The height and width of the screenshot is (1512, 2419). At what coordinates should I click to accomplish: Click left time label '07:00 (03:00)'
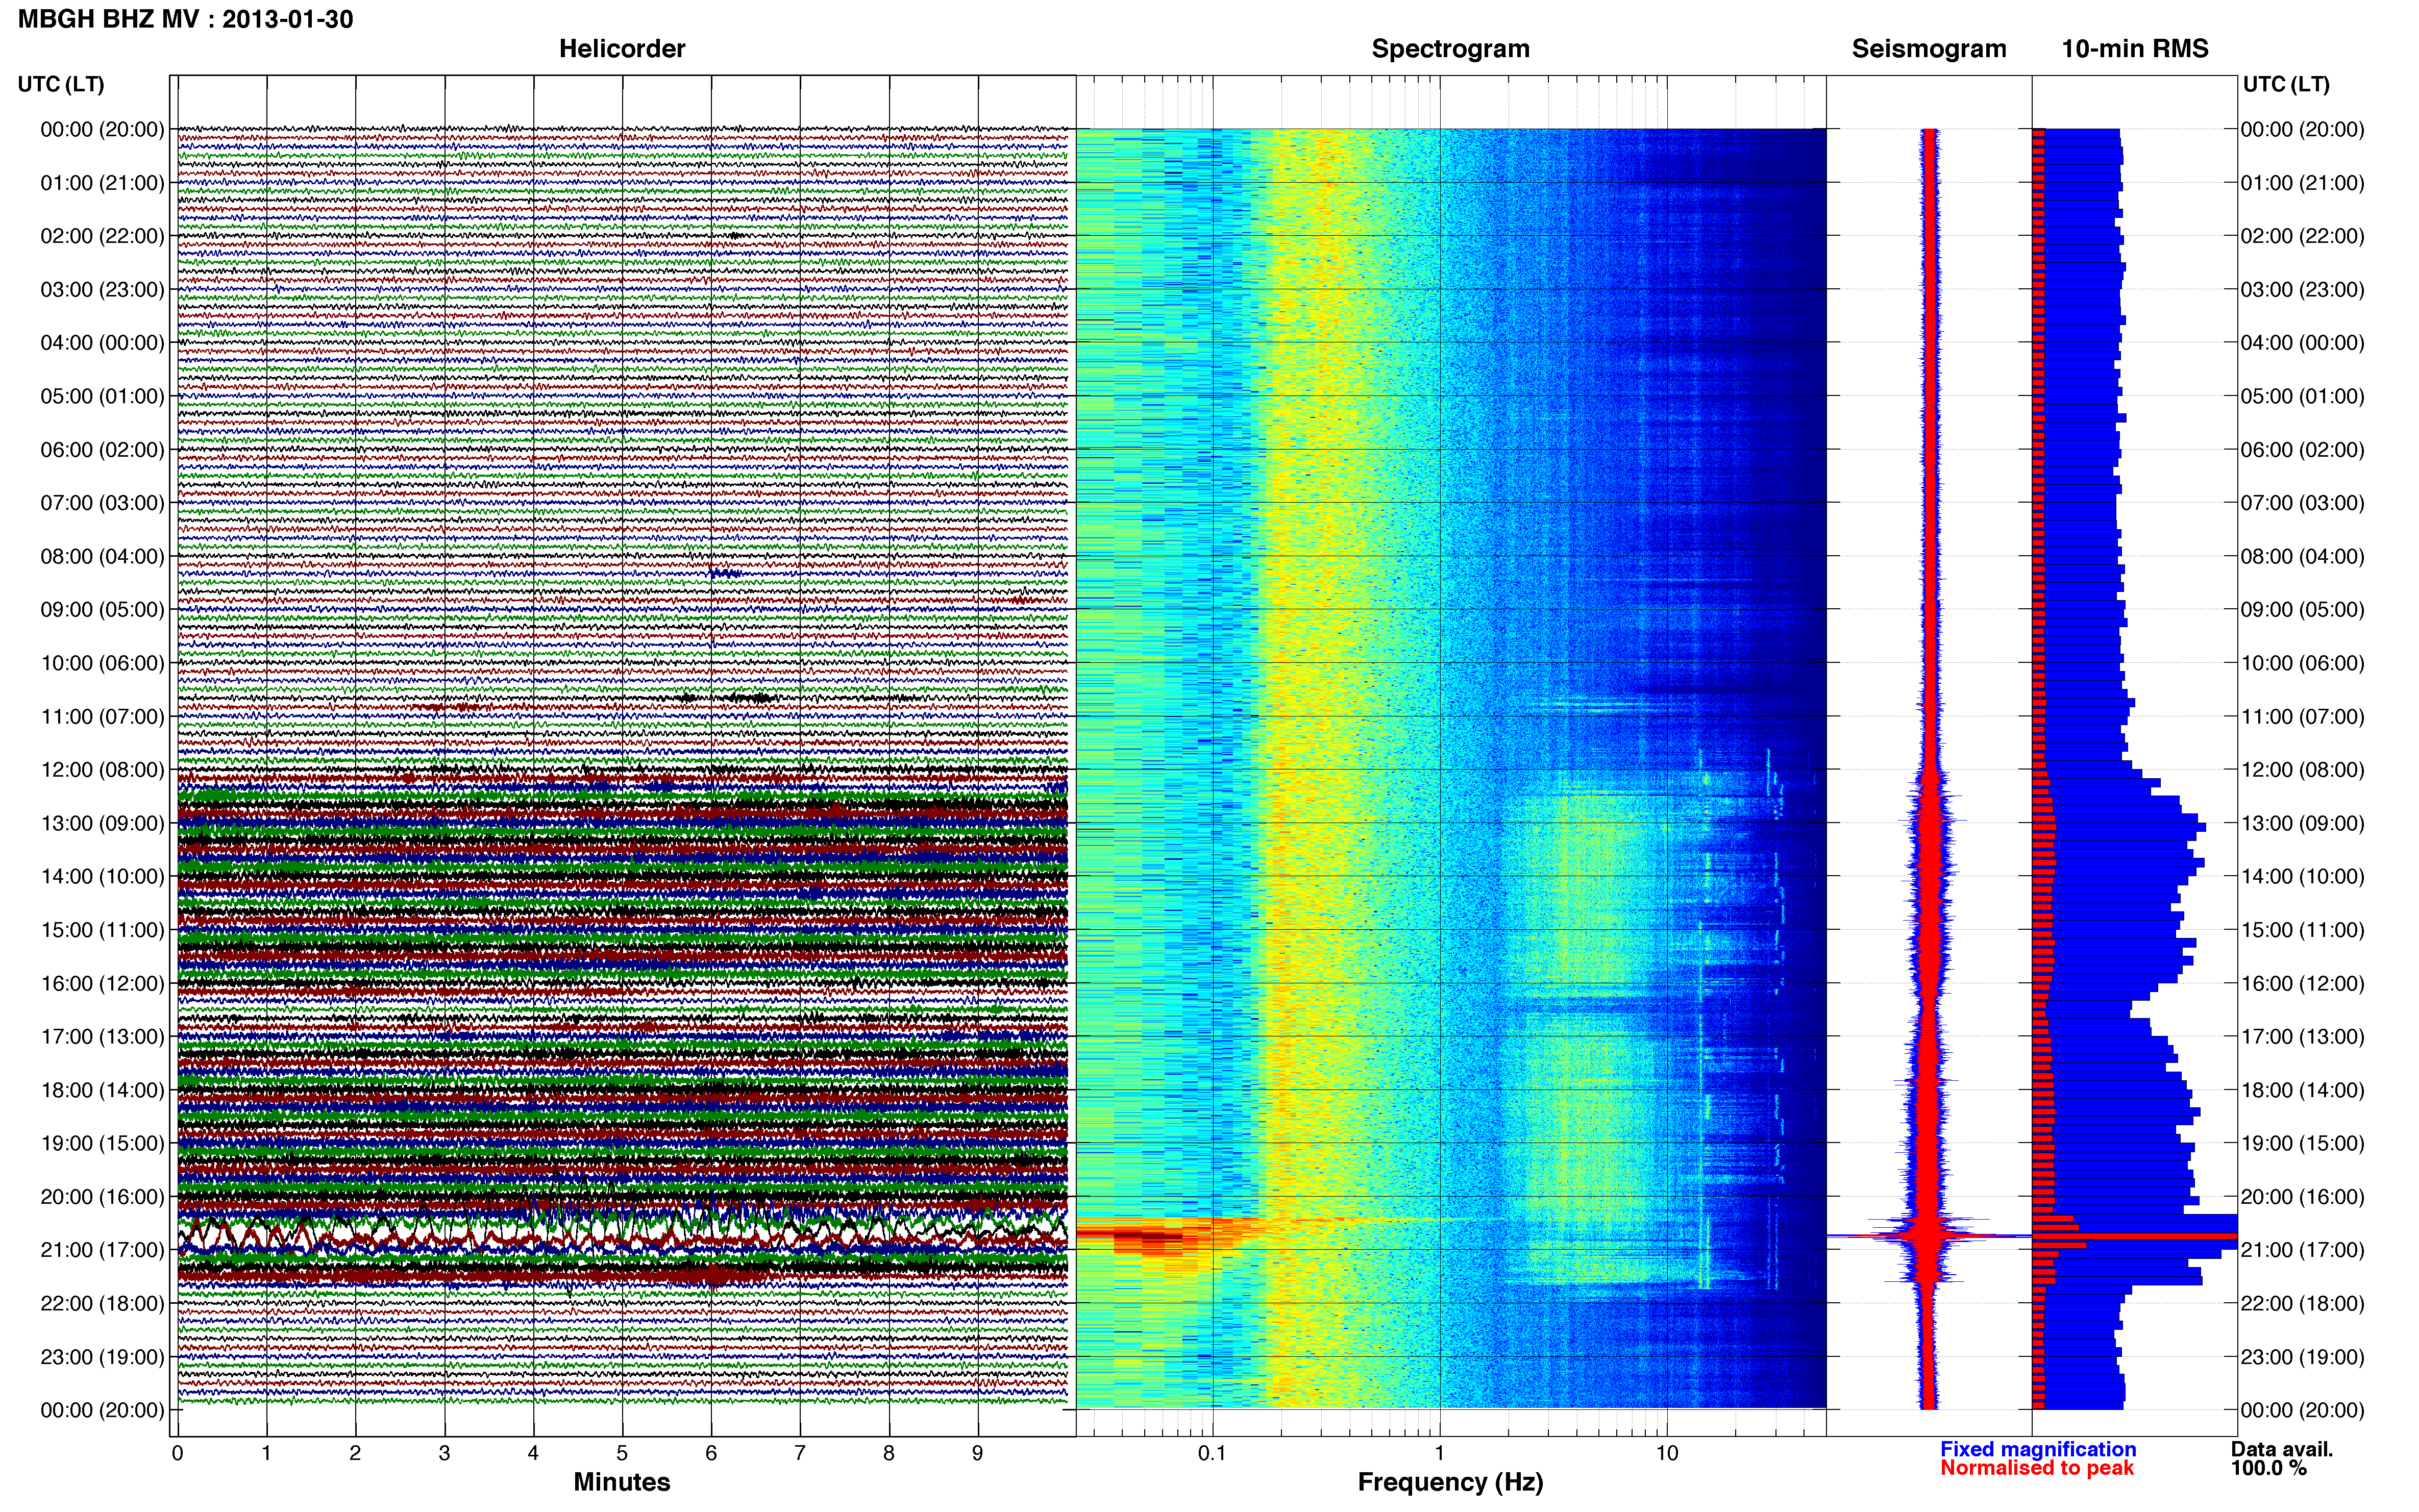point(102,503)
